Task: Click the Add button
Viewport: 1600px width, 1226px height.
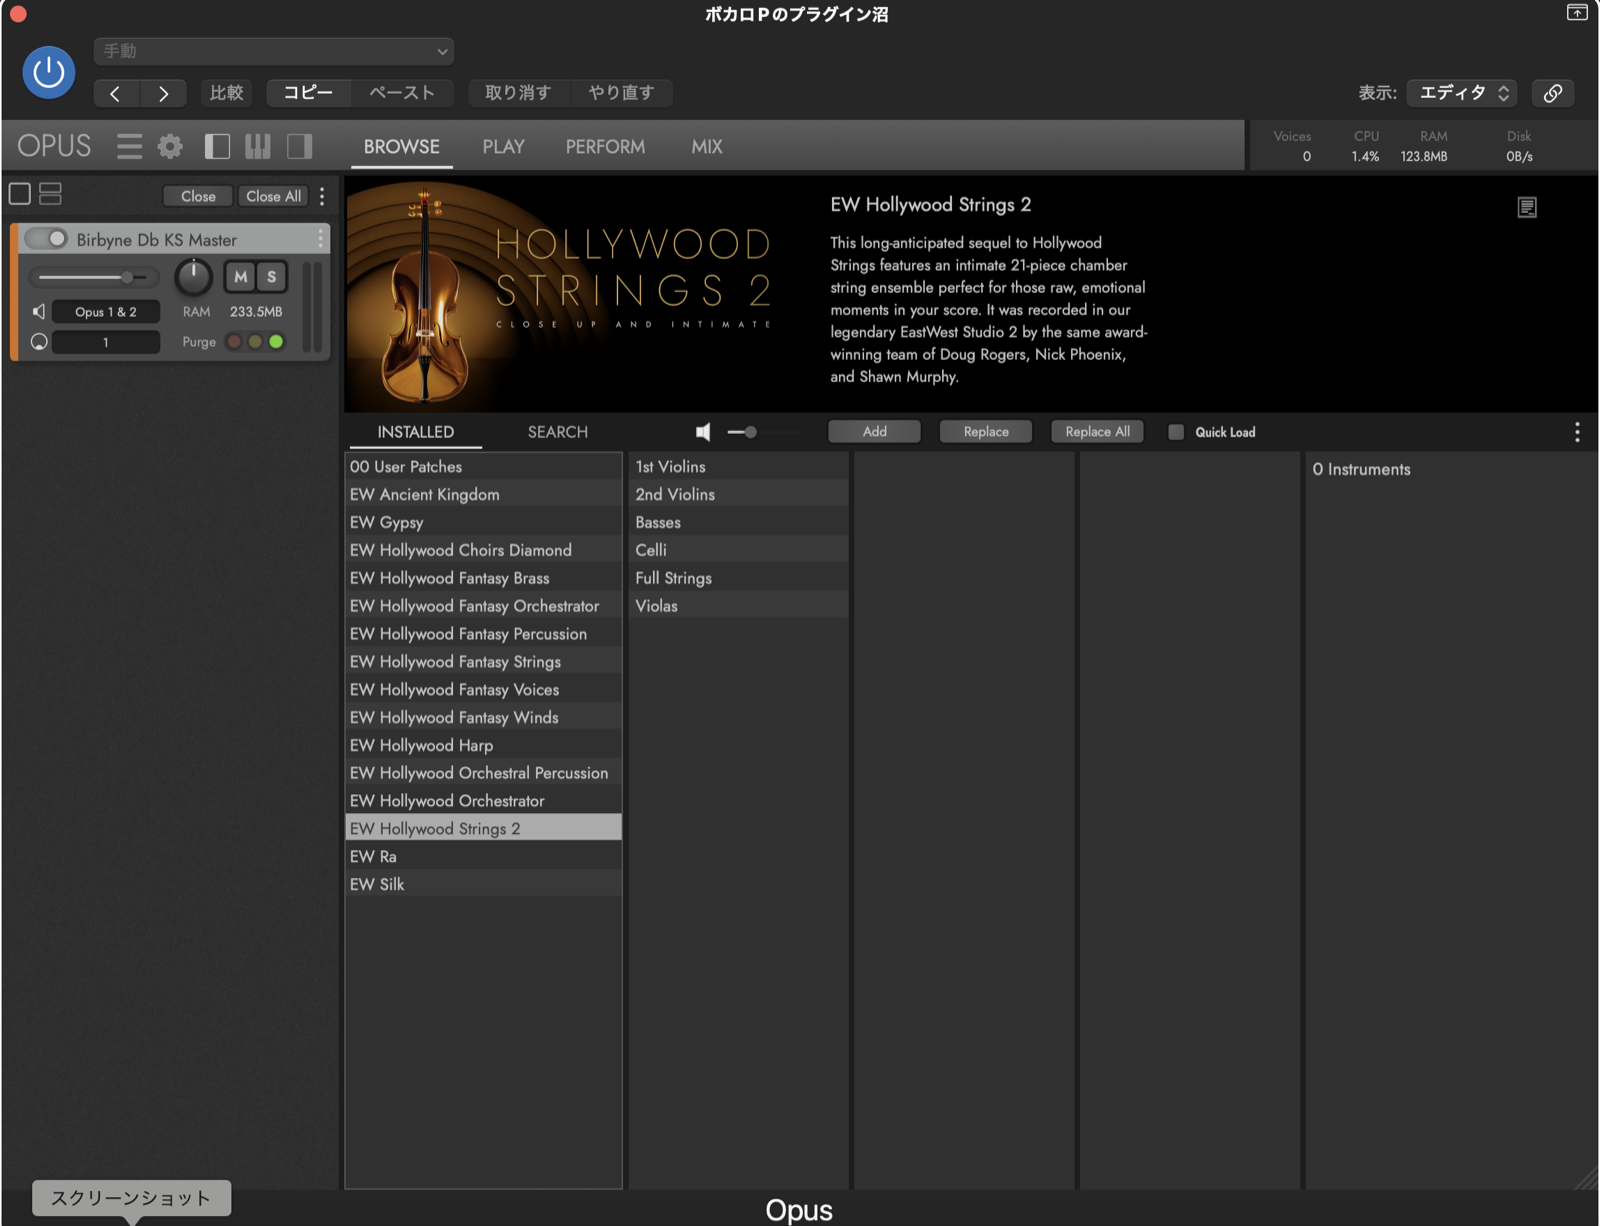Action: (874, 432)
